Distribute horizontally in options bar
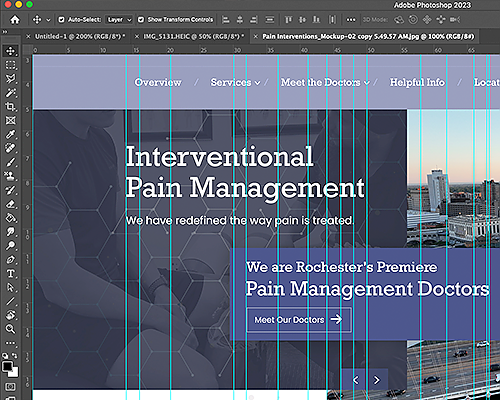This screenshot has height=400, width=500. pos(270,20)
